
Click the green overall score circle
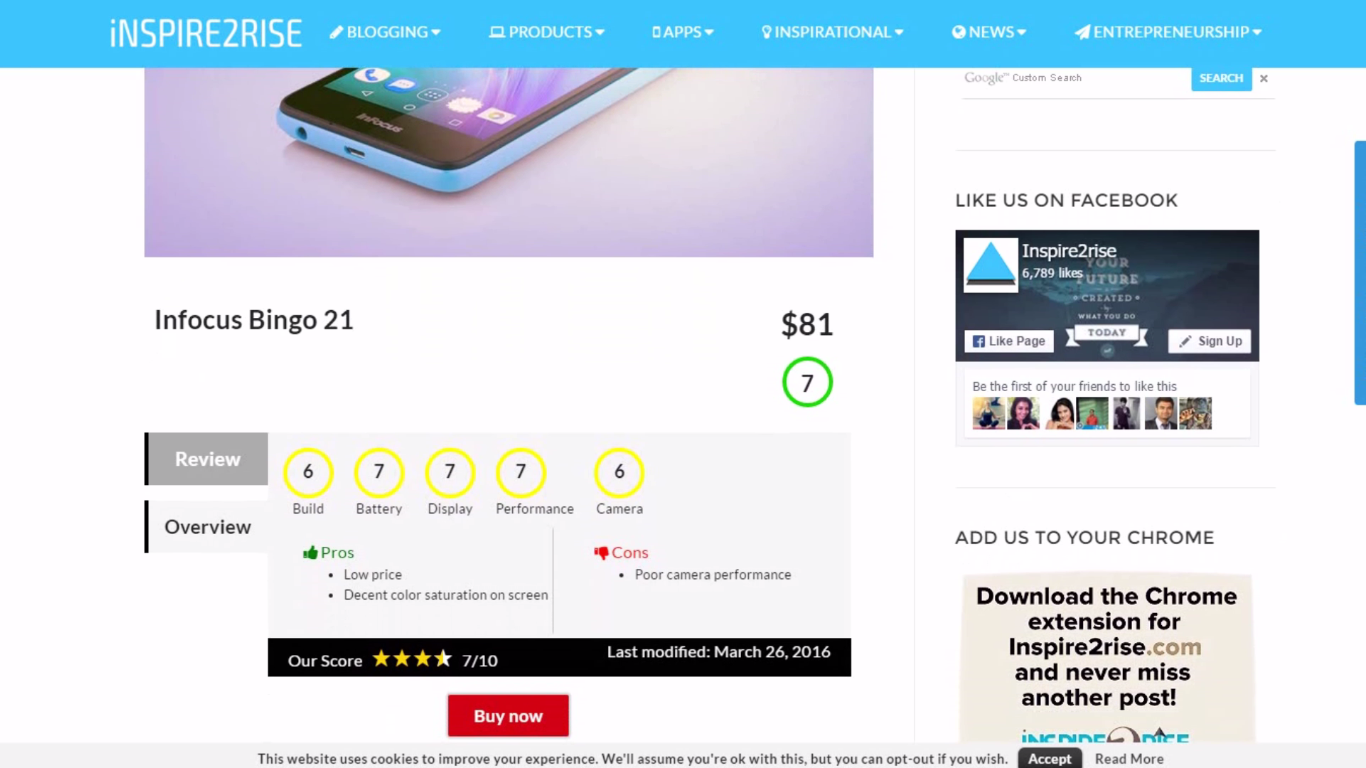point(807,382)
